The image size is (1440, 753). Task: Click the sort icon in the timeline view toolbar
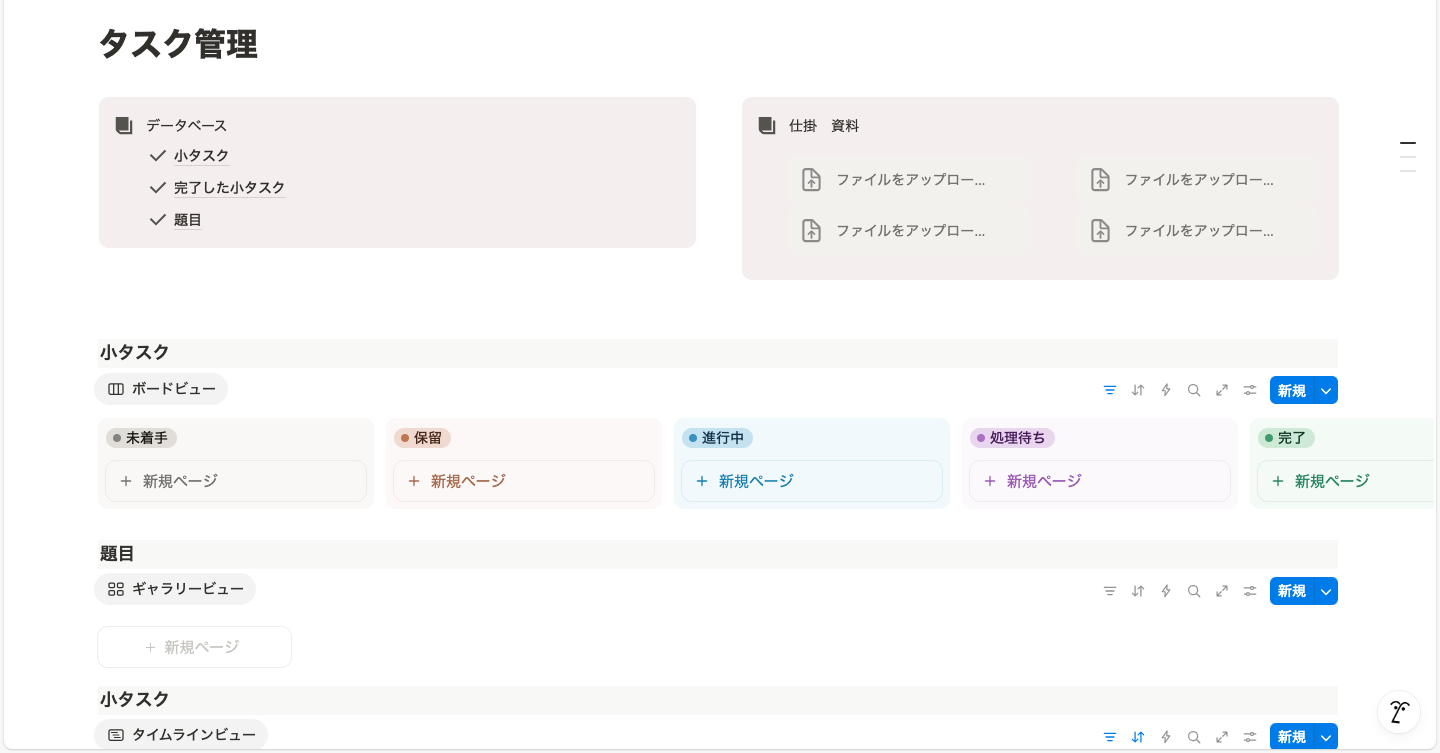point(1137,737)
